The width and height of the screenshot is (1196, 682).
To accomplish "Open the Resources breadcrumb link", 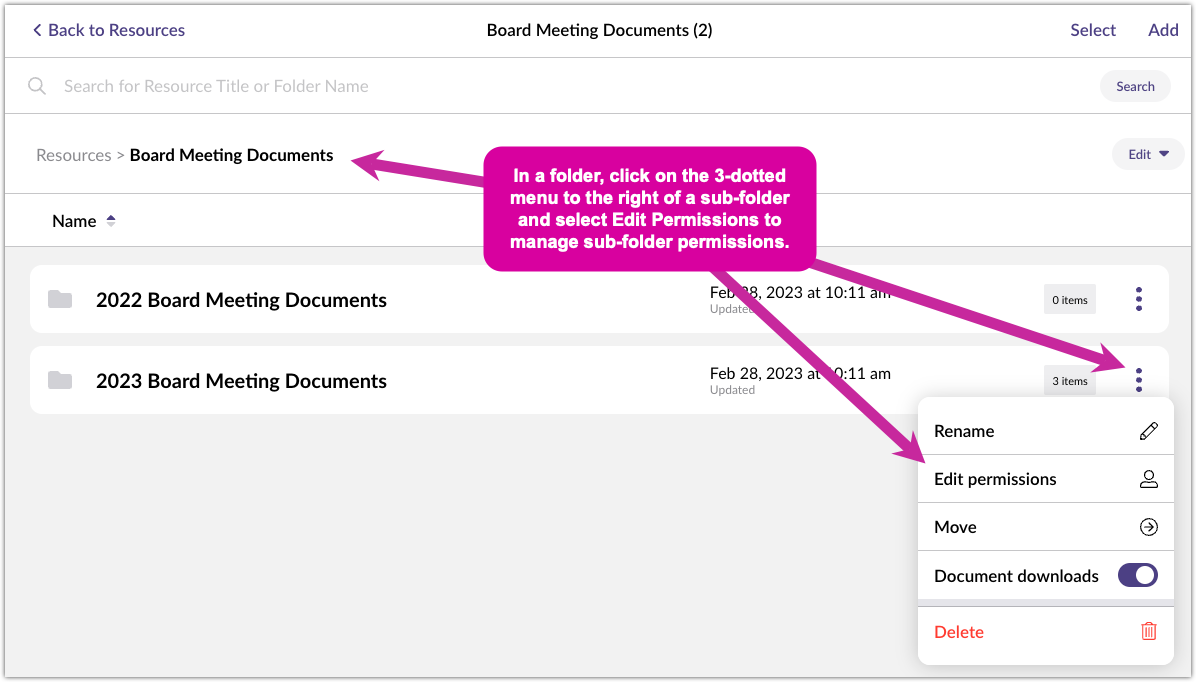I will tap(73, 155).
